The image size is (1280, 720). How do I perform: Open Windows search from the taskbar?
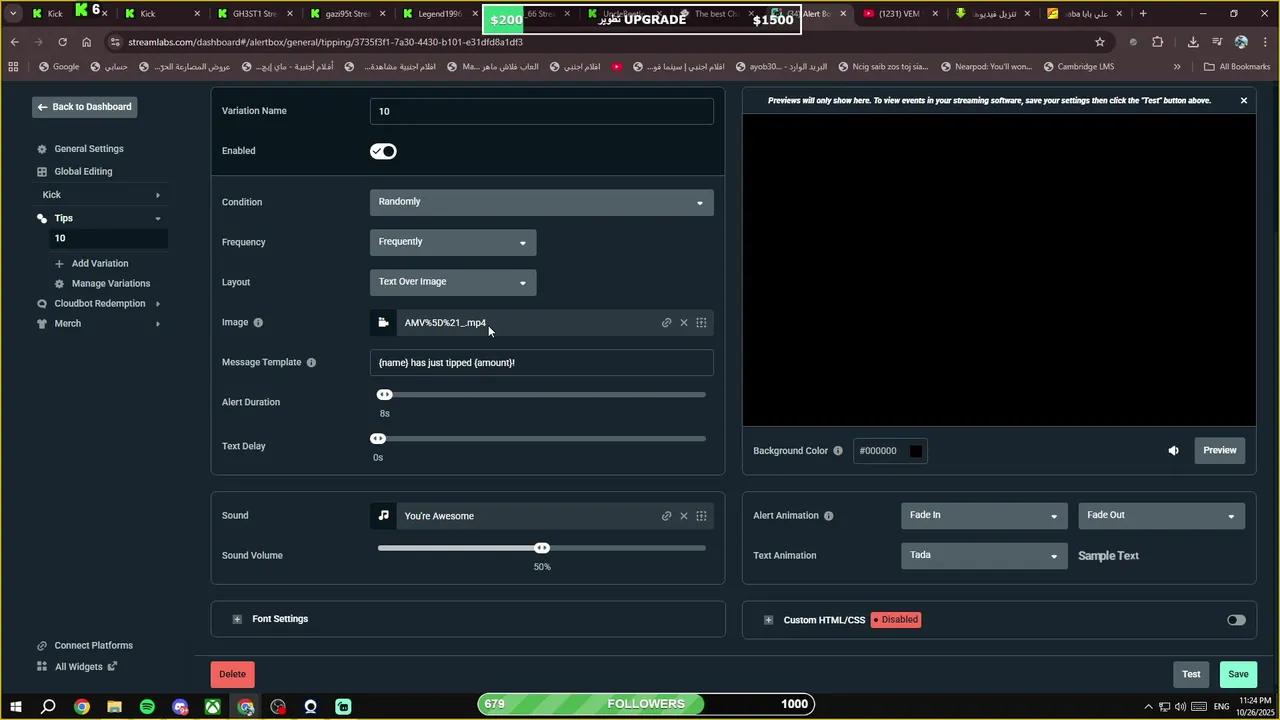(x=48, y=706)
